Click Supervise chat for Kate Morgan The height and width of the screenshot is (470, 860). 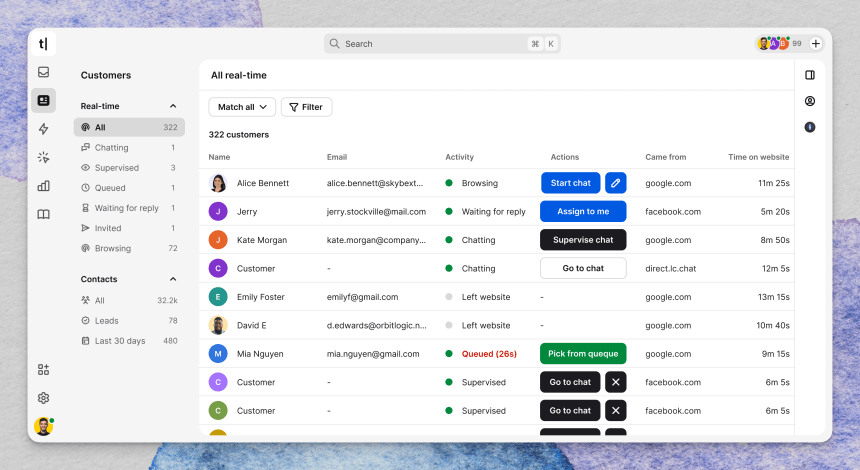pos(583,240)
